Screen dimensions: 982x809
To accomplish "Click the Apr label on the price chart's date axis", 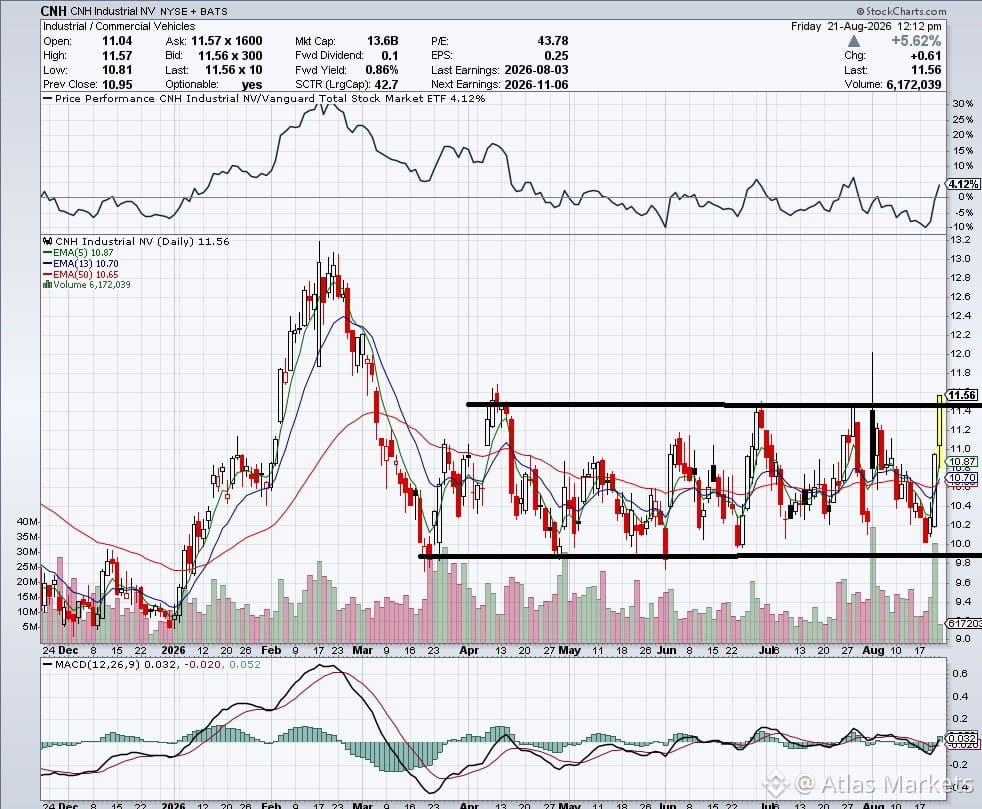I will (469, 651).
